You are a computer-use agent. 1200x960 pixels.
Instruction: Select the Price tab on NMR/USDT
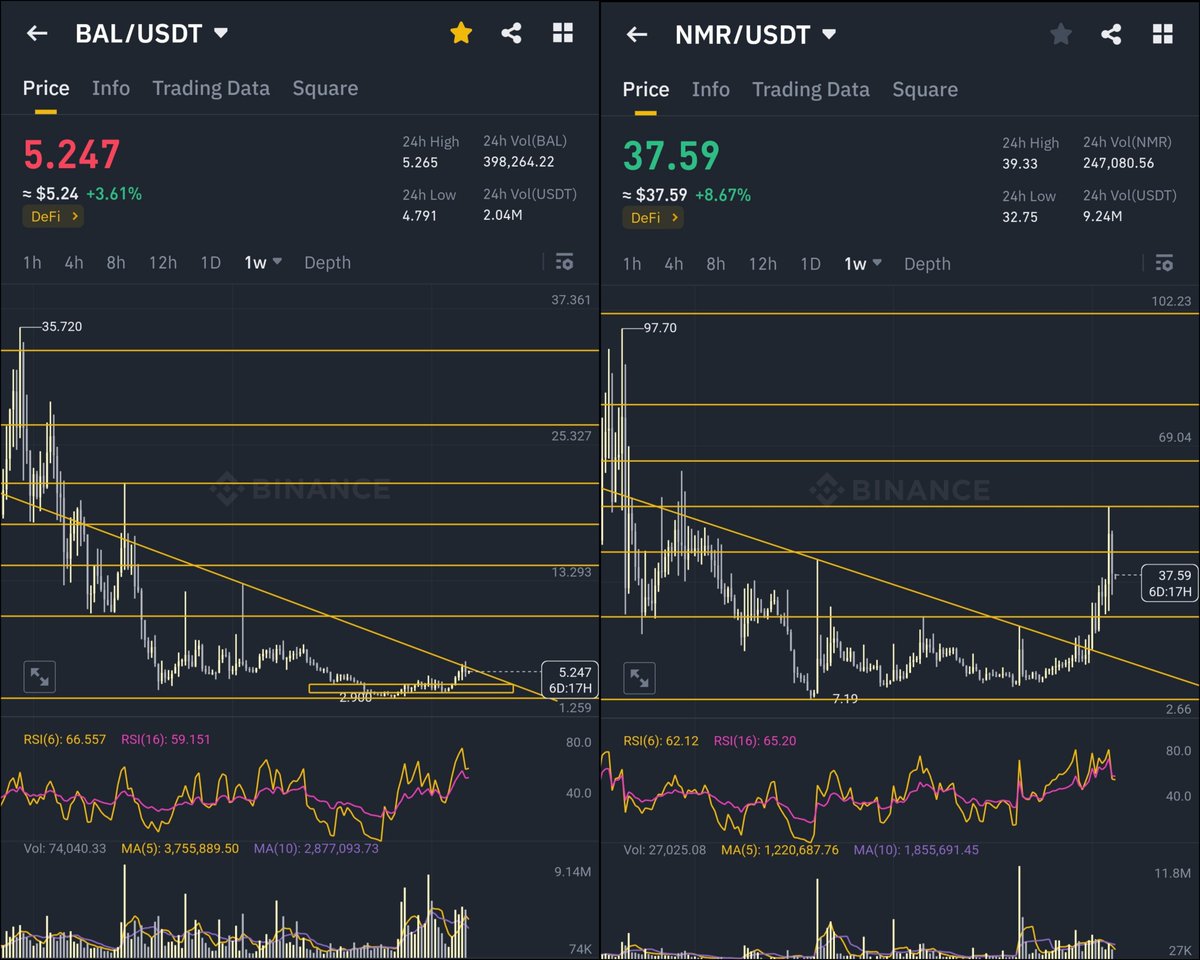pos(646,90)
